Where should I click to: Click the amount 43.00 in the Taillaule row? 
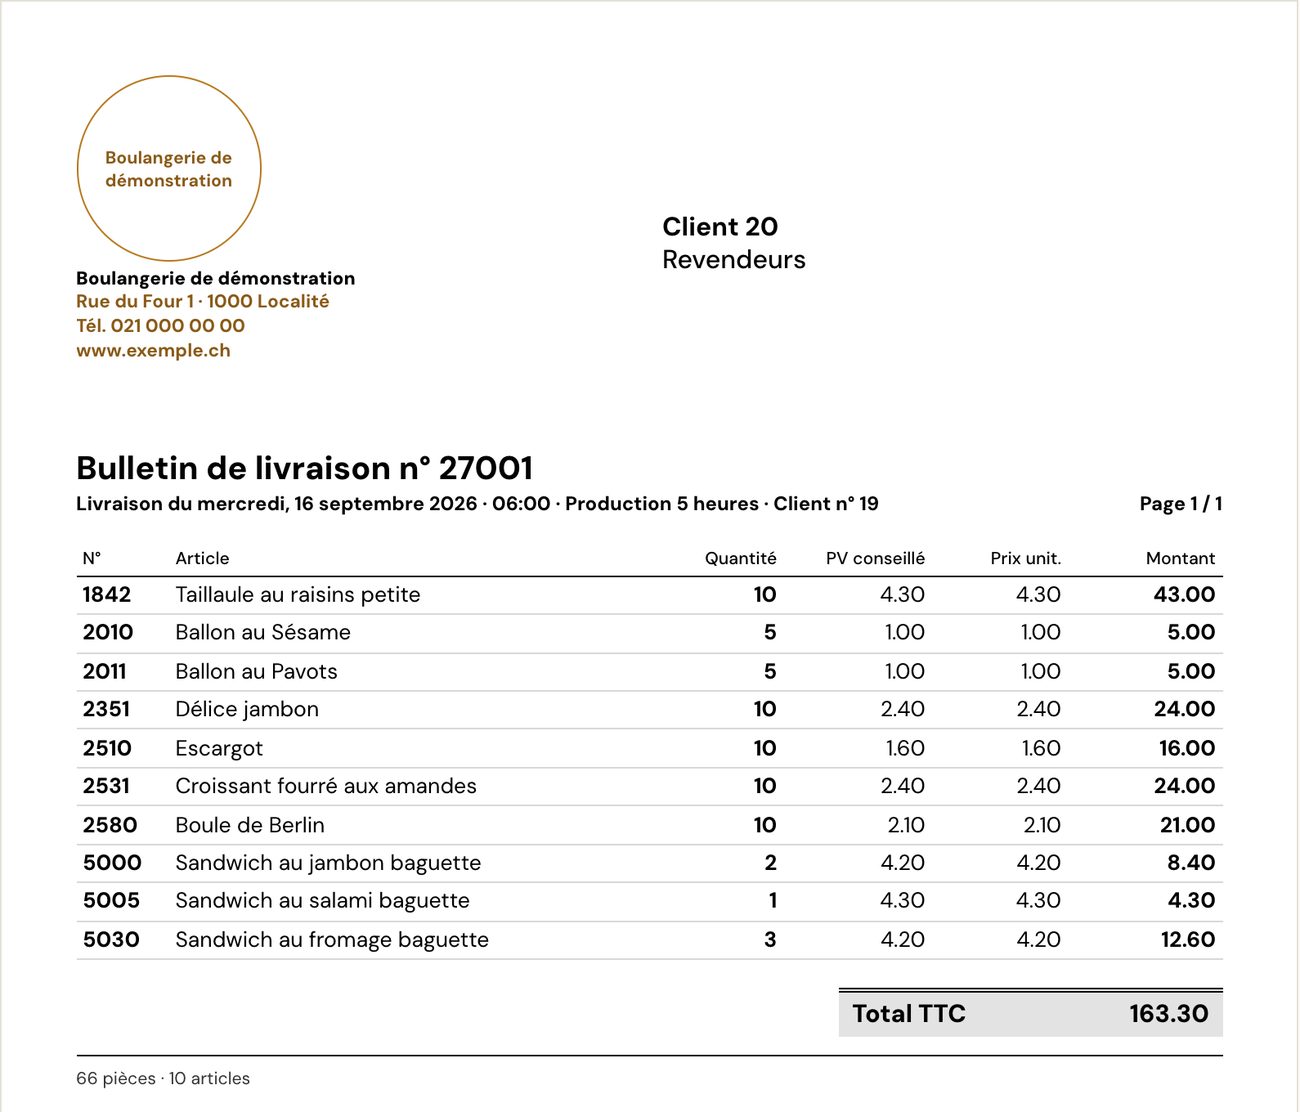[x=1184, y=594]
